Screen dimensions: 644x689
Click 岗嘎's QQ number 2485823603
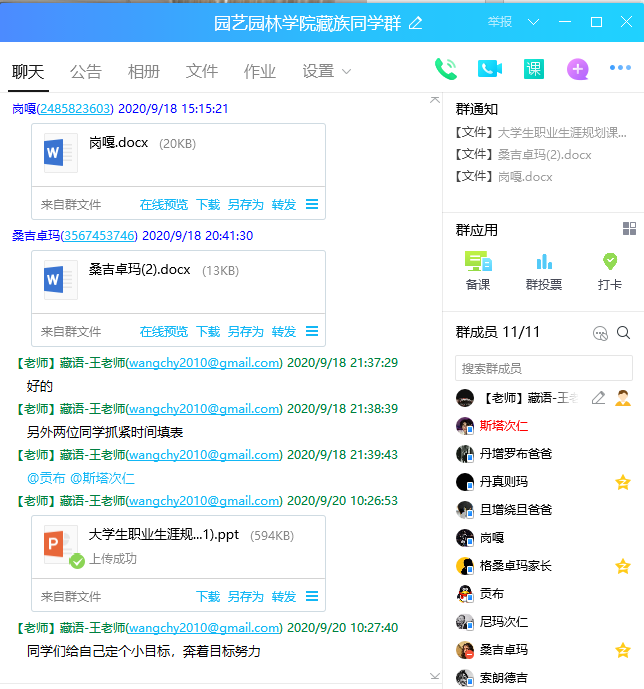pos(76,109)
